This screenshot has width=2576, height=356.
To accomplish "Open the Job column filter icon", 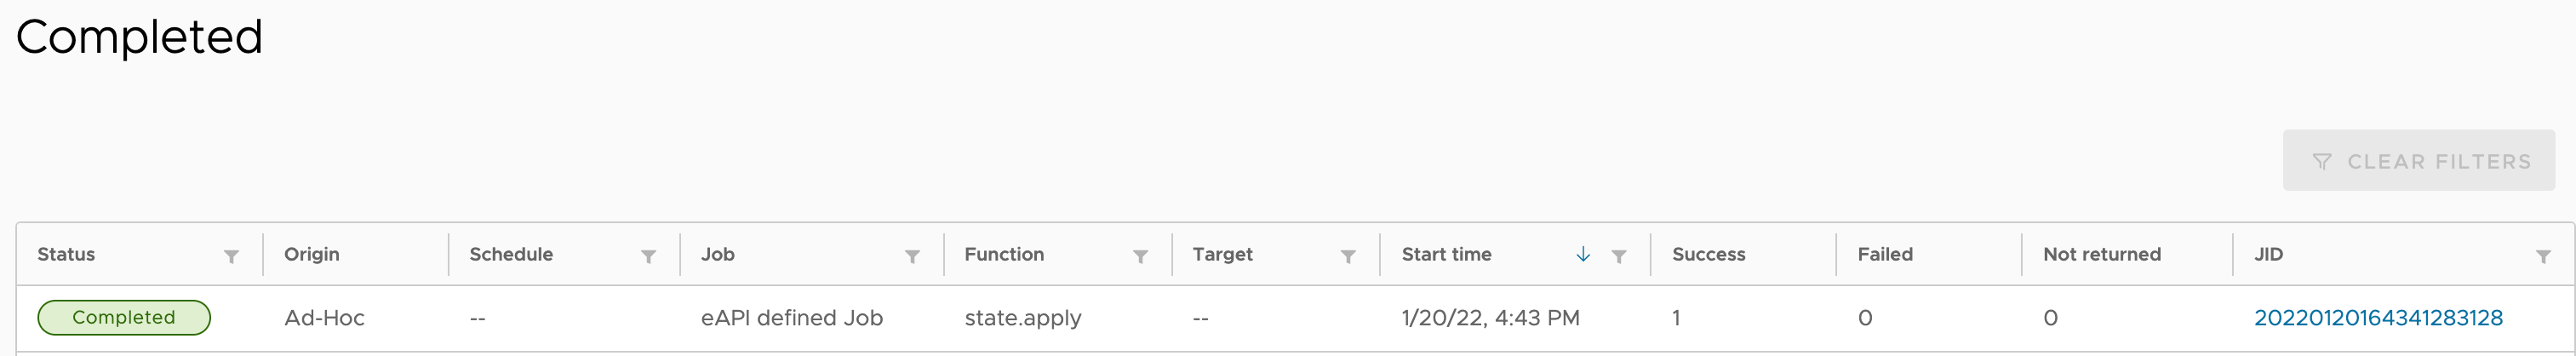I will pyautogui.click(x=912, y=257).
